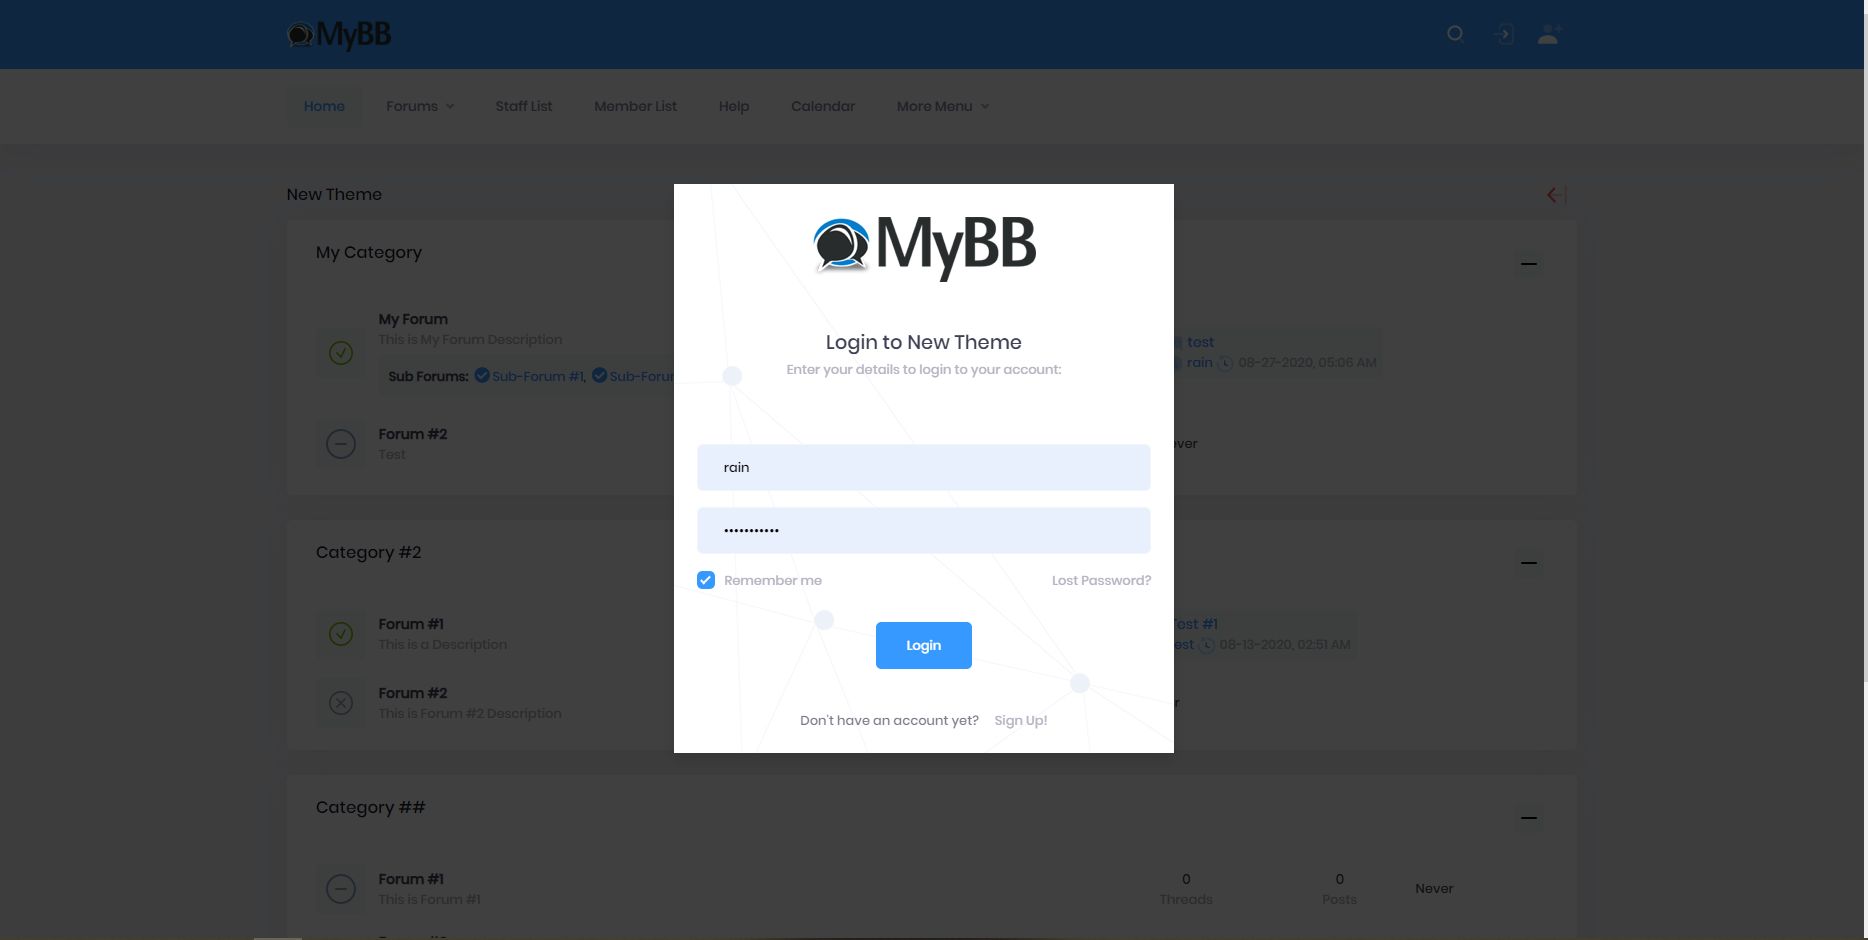This screenshot has width=1868, height=940.
Task: Click the clock icon beside 08-13-2020 date
Action: point(1207,645)
